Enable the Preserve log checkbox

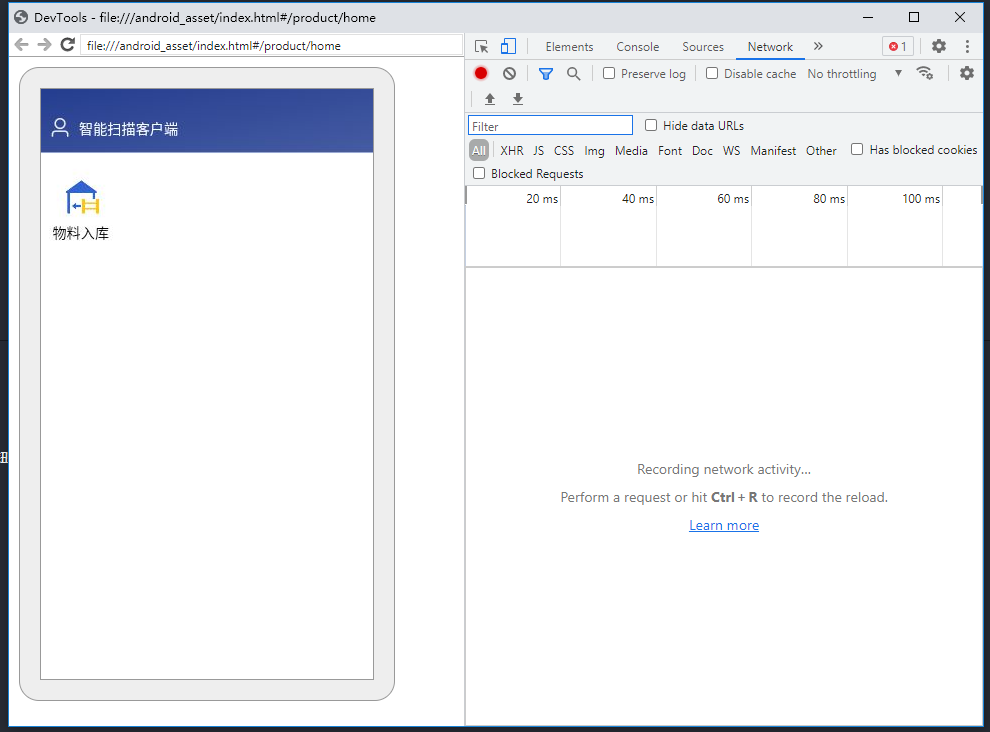608,73
